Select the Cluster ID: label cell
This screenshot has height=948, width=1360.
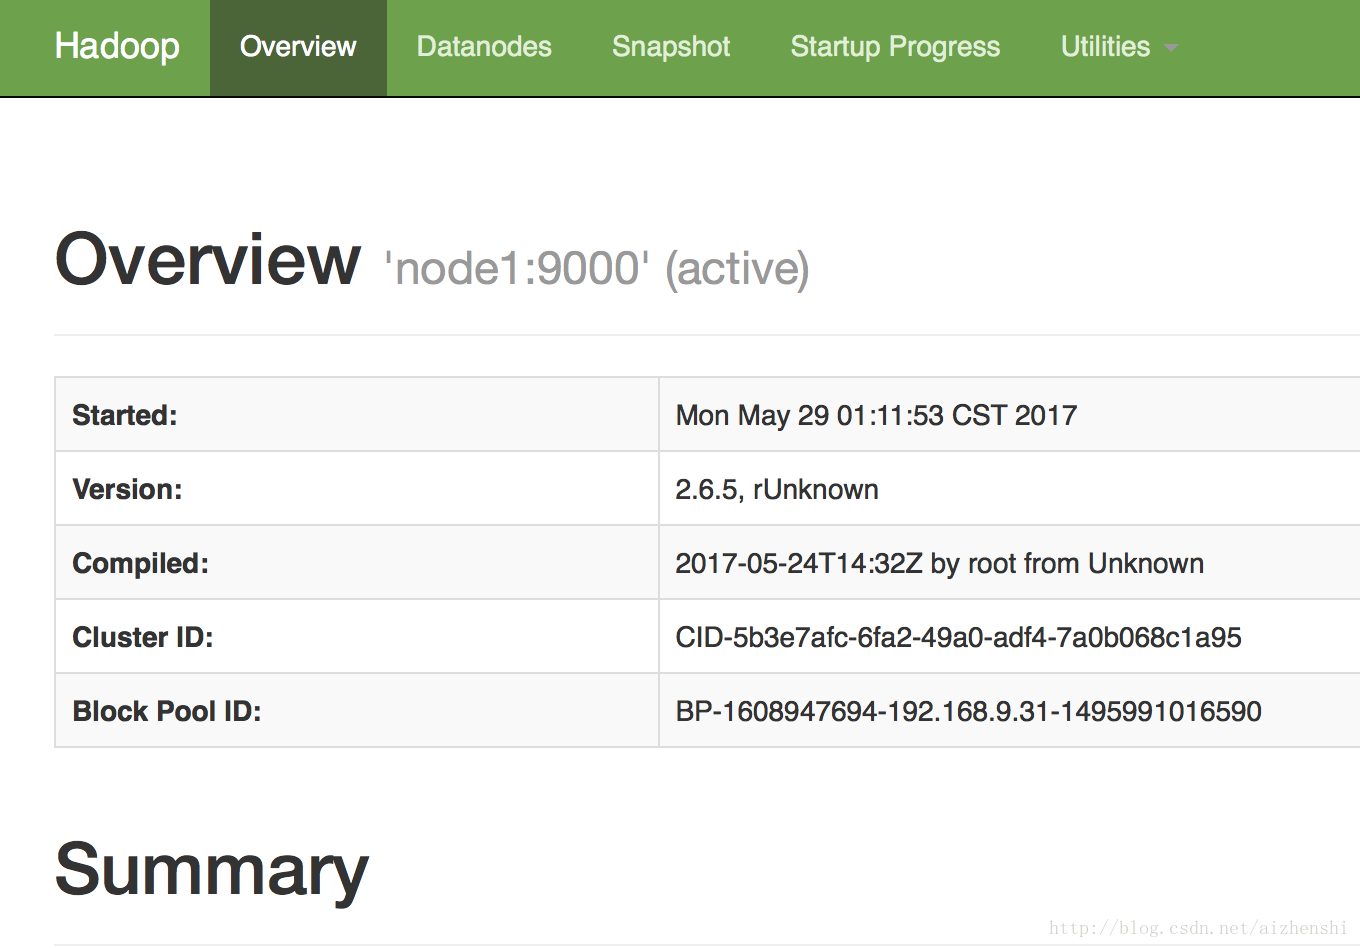click(357, 637)
